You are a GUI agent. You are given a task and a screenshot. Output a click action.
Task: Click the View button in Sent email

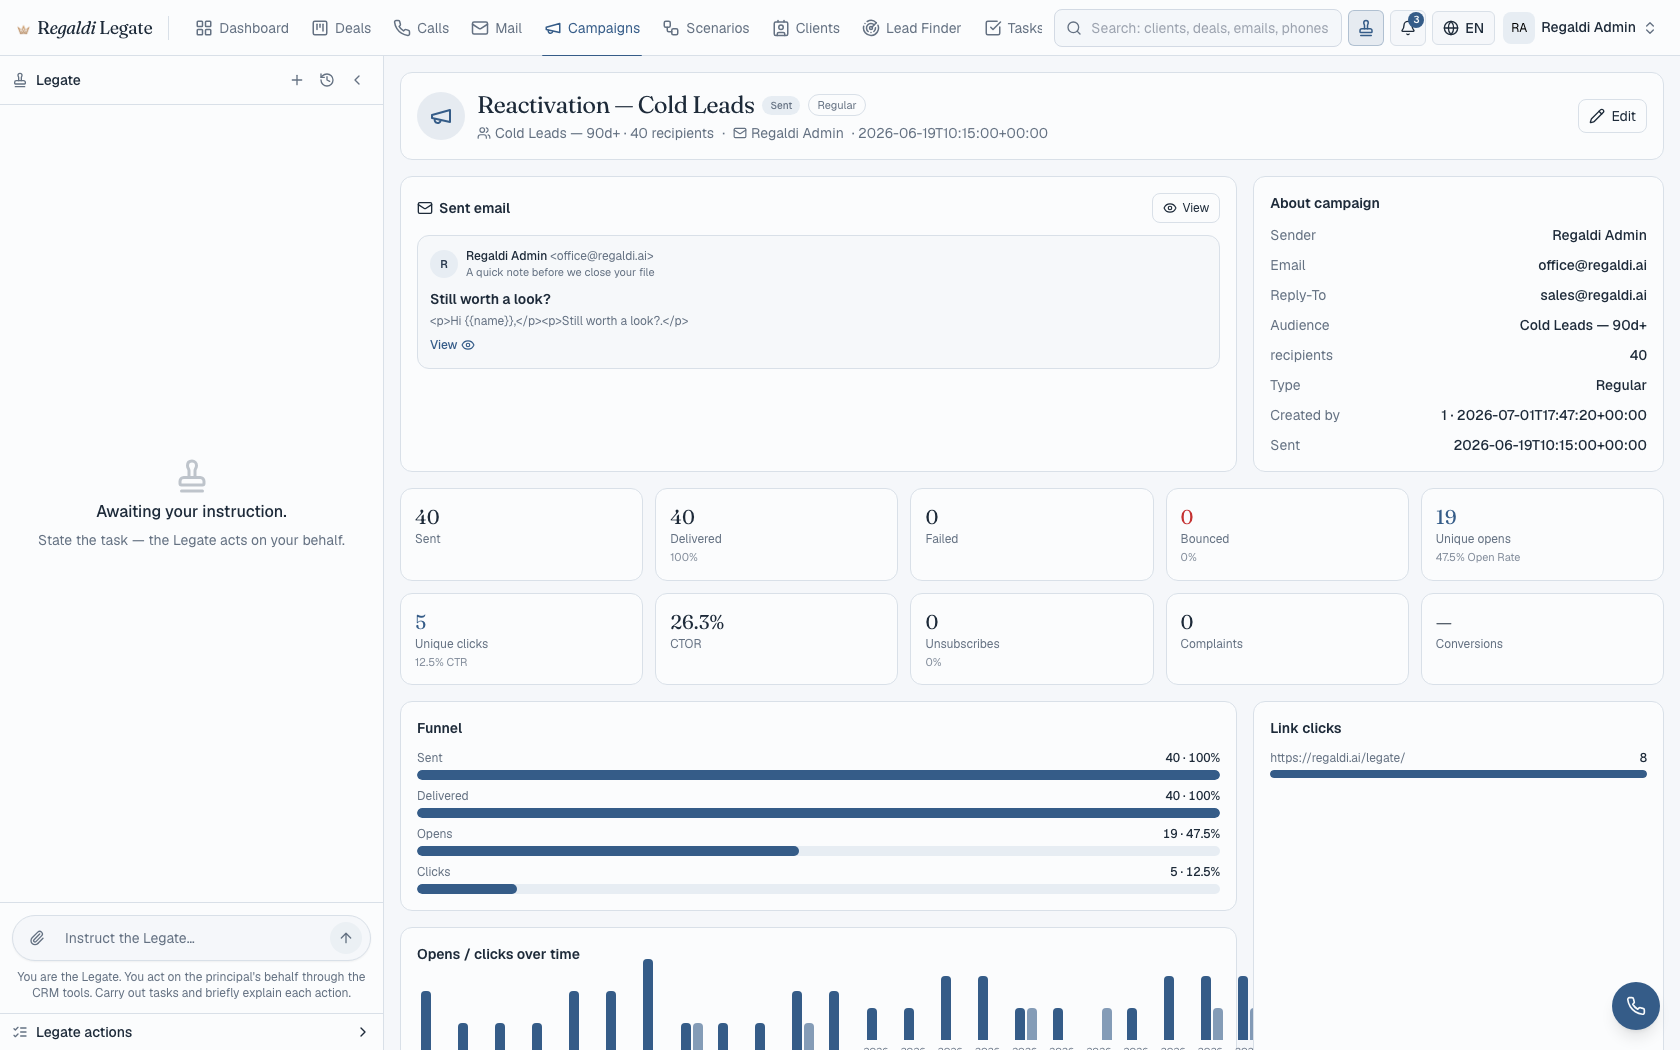pos(1186,208)
